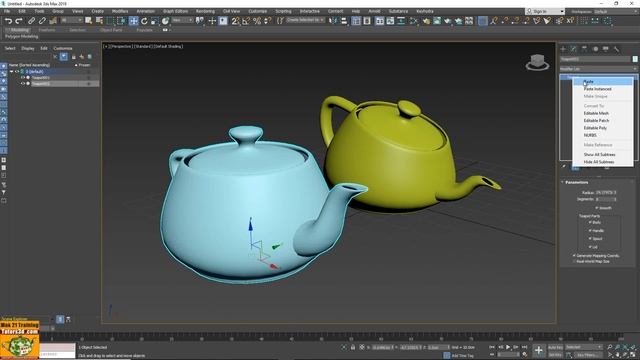This screenshot has height=360, width=640.
Task: Click the Set Key plus button
Action: click(x=538, y=350)
